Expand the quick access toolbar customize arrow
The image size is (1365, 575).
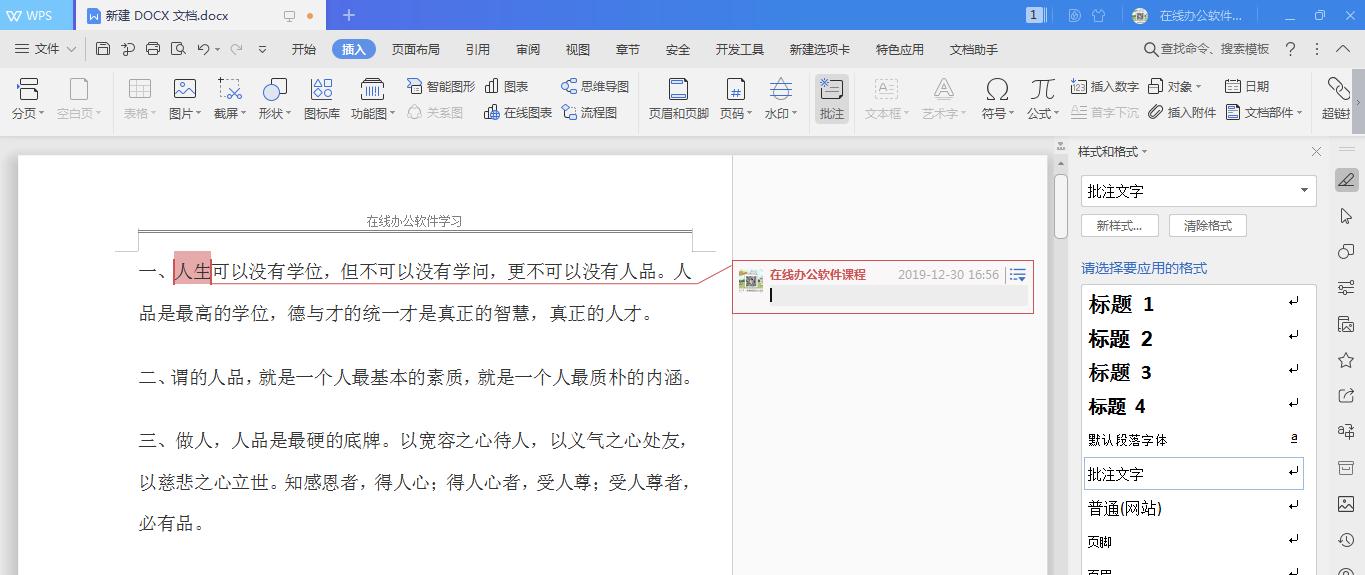coord(263,49)
